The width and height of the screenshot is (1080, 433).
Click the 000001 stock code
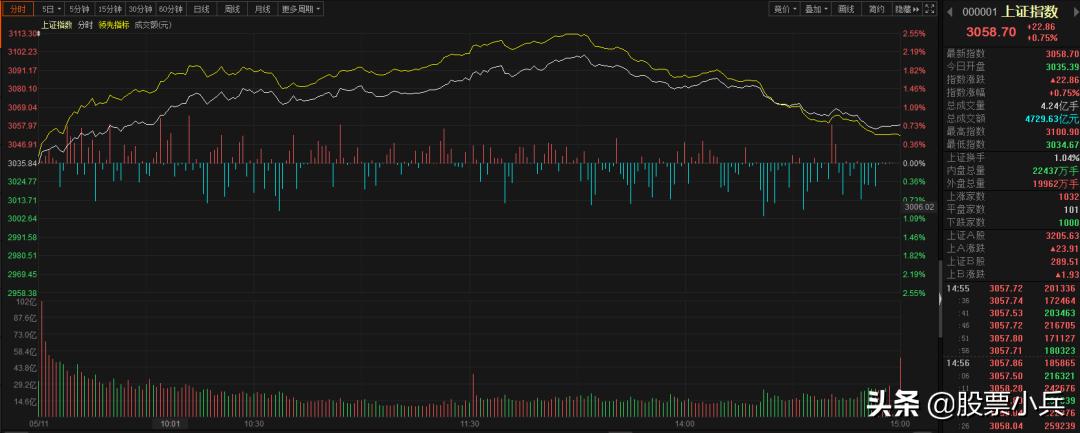tap(979, 12)
